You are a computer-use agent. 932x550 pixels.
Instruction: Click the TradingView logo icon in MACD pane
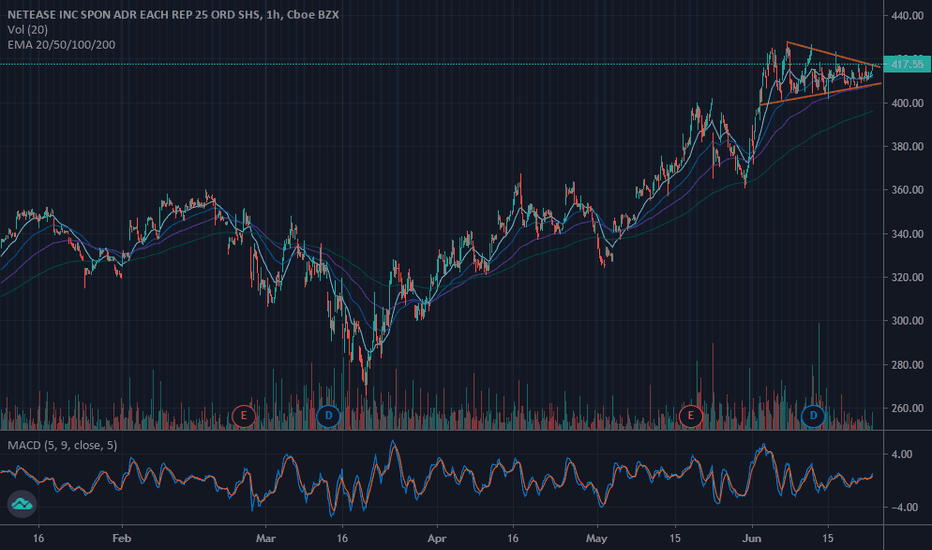21,504
